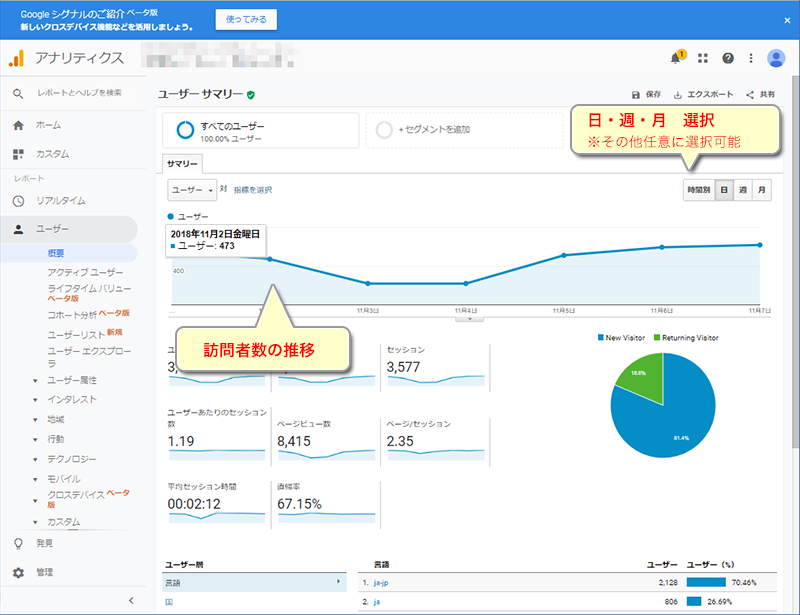Click the 指標を選択 link

[252, 189]
